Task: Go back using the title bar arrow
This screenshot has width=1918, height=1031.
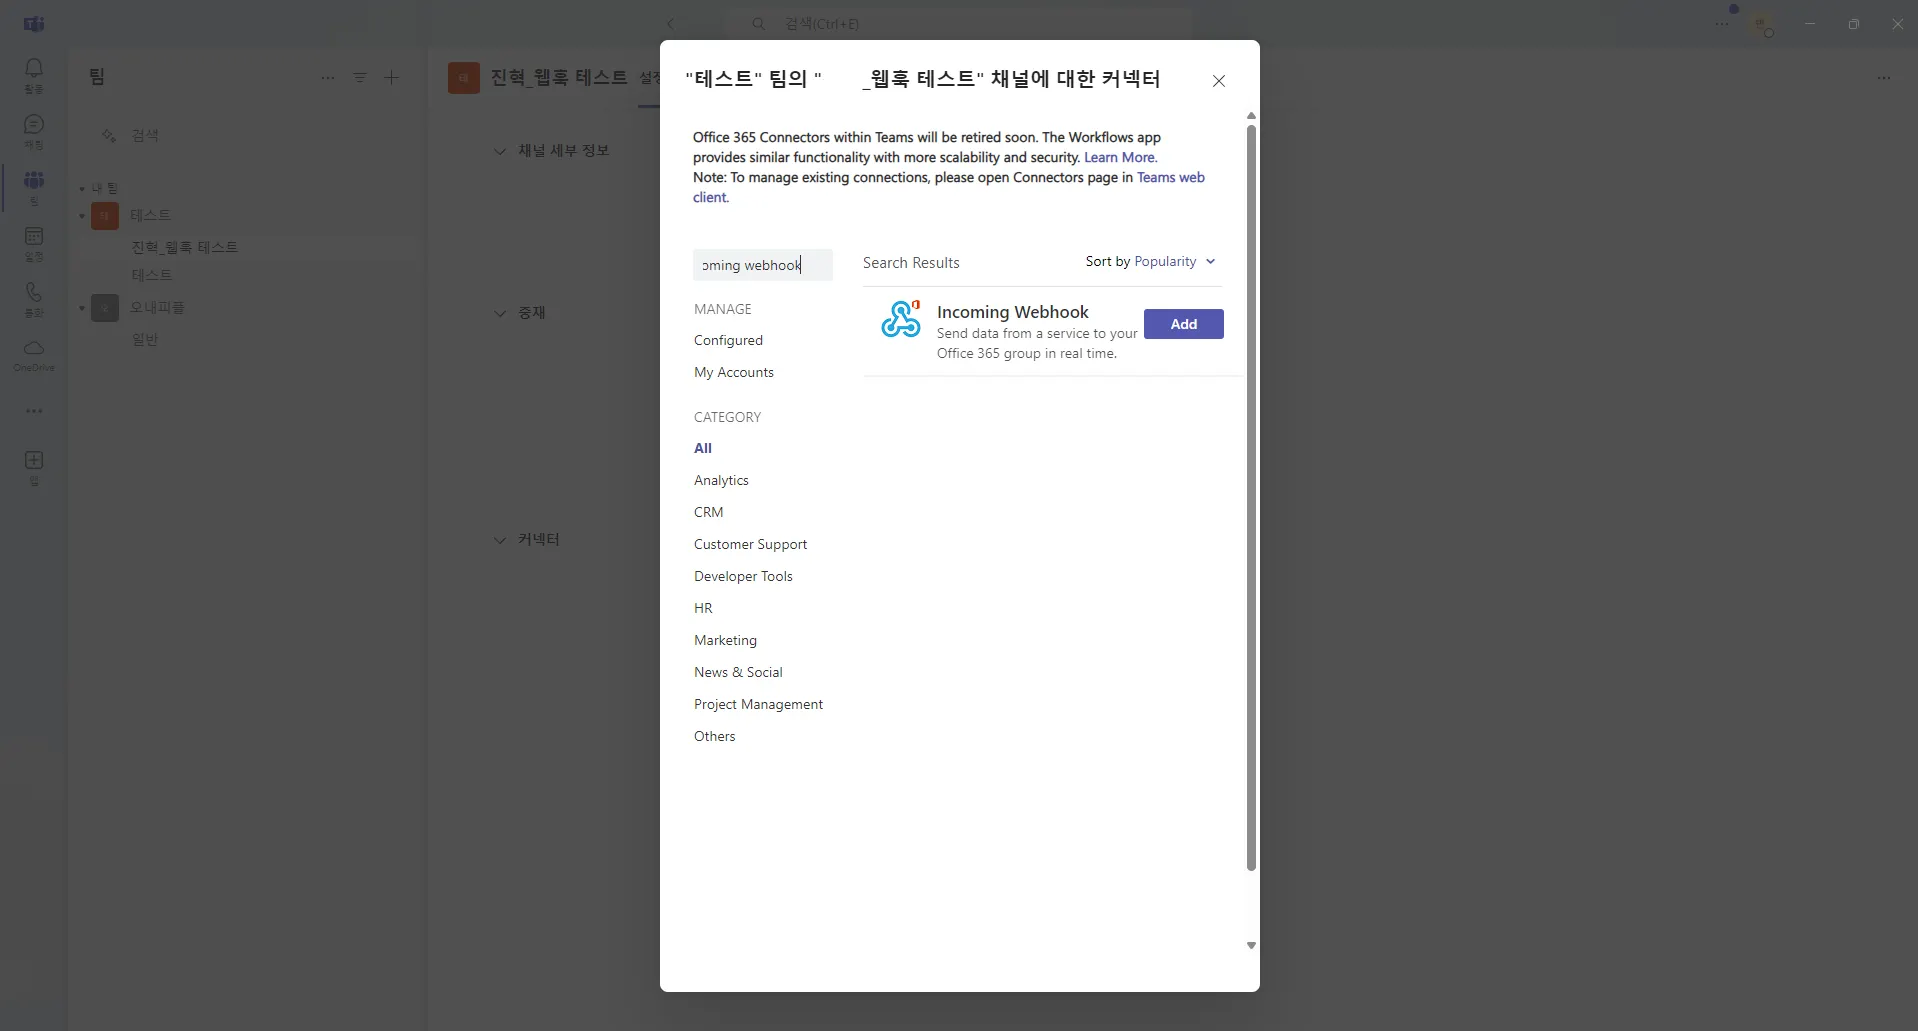Action: [670, 24]
